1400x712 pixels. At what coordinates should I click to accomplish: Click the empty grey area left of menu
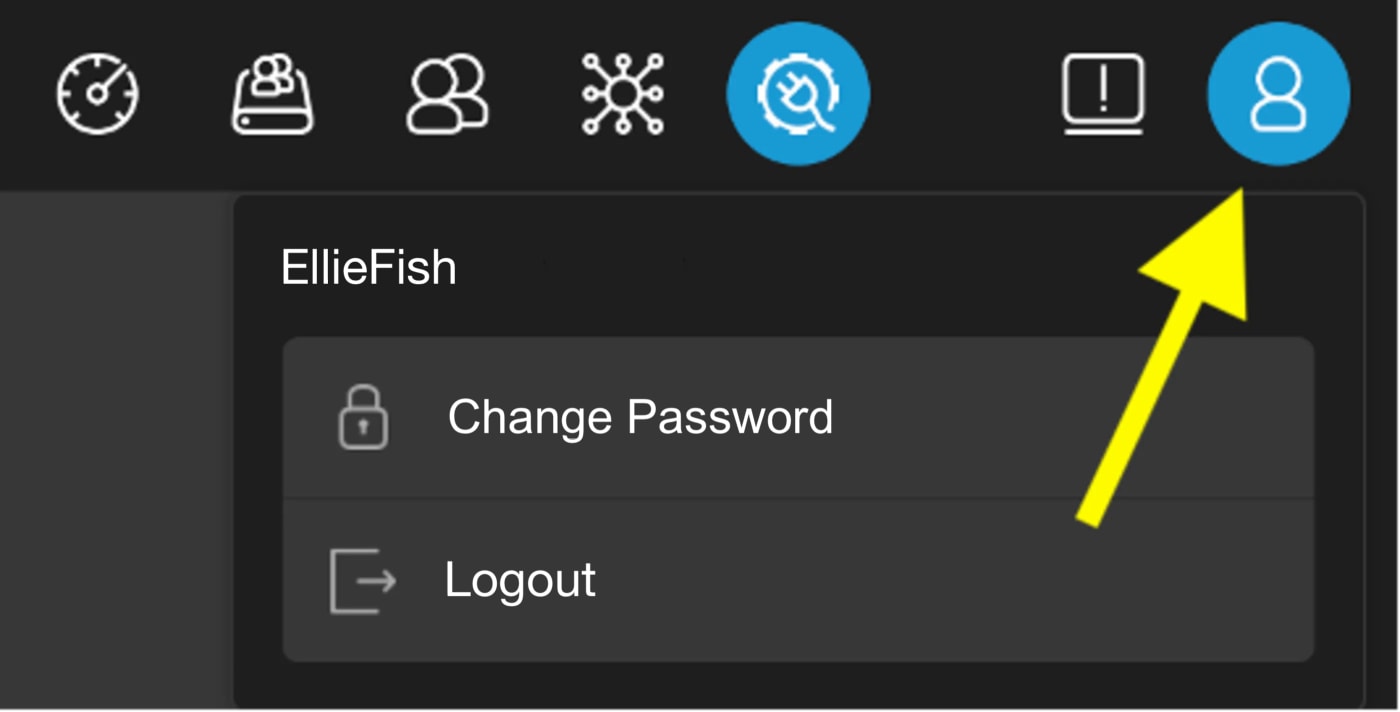pos(116,448)
